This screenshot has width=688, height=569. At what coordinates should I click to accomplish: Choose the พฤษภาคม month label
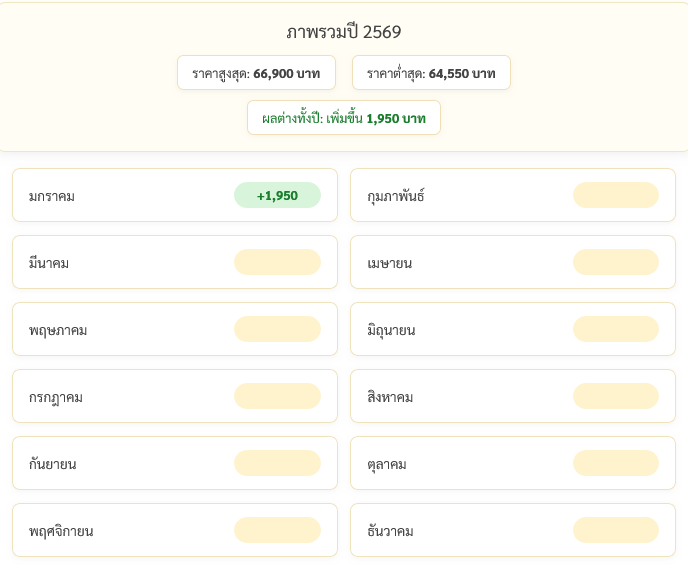coord(58,330)
